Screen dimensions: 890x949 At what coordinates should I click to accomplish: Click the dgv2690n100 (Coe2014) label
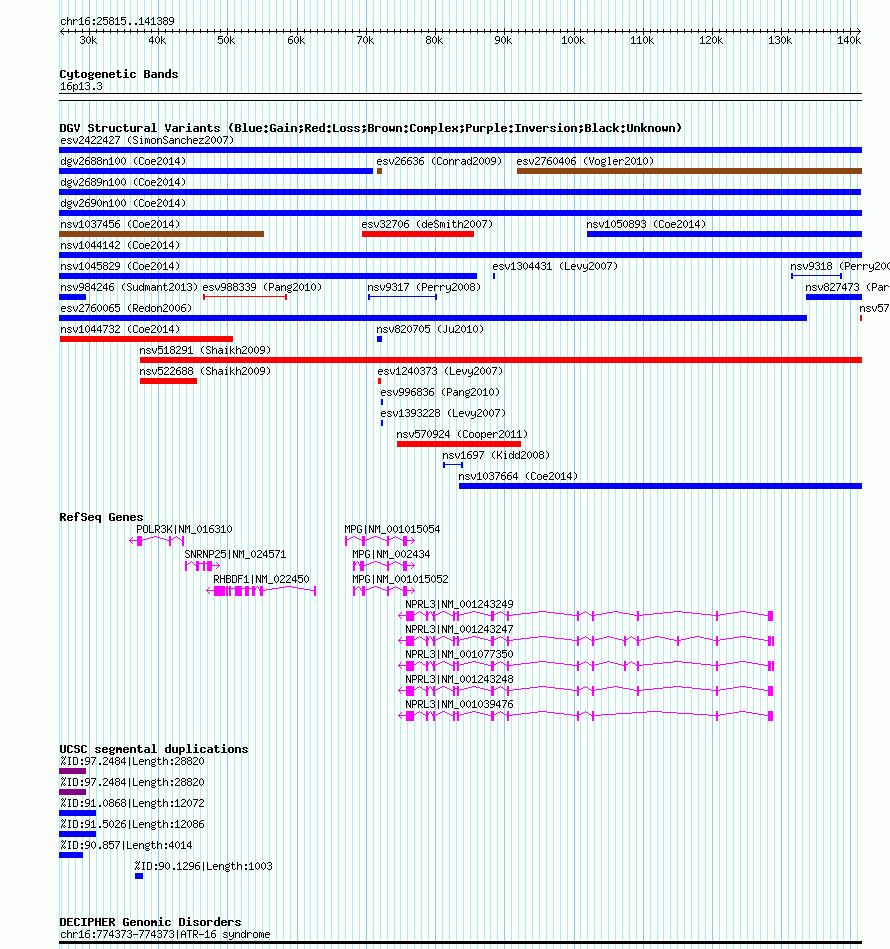[x=123, y=203]
